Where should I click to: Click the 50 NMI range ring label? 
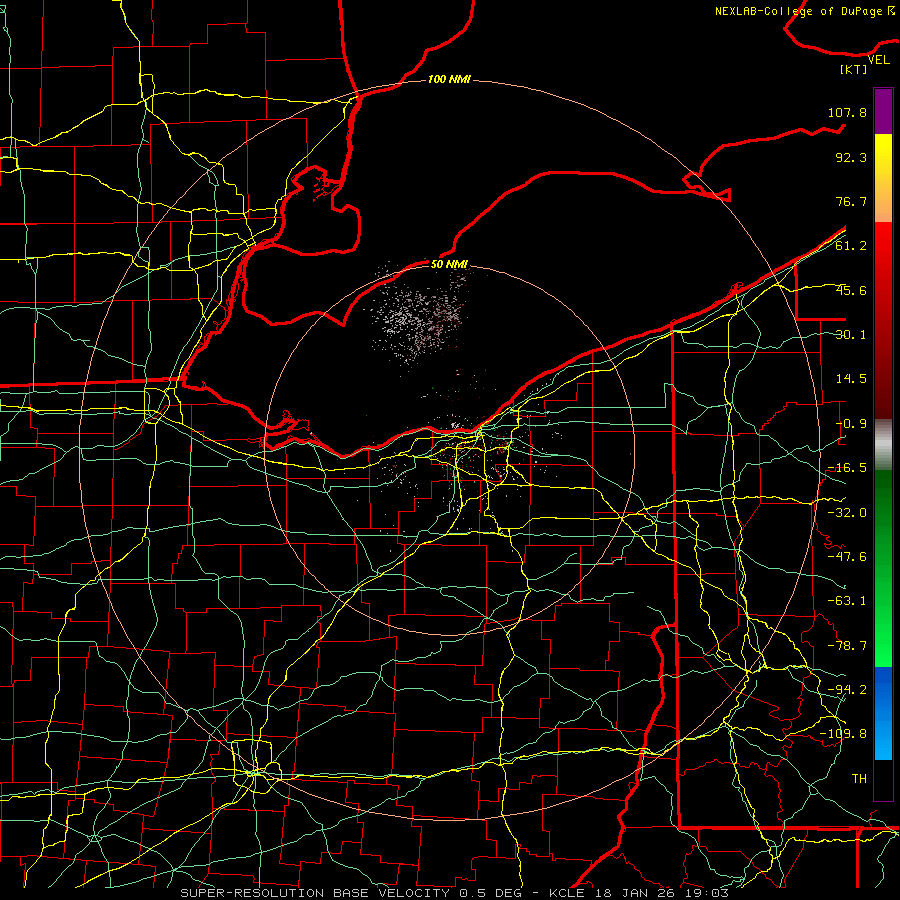tap(449, 264)
